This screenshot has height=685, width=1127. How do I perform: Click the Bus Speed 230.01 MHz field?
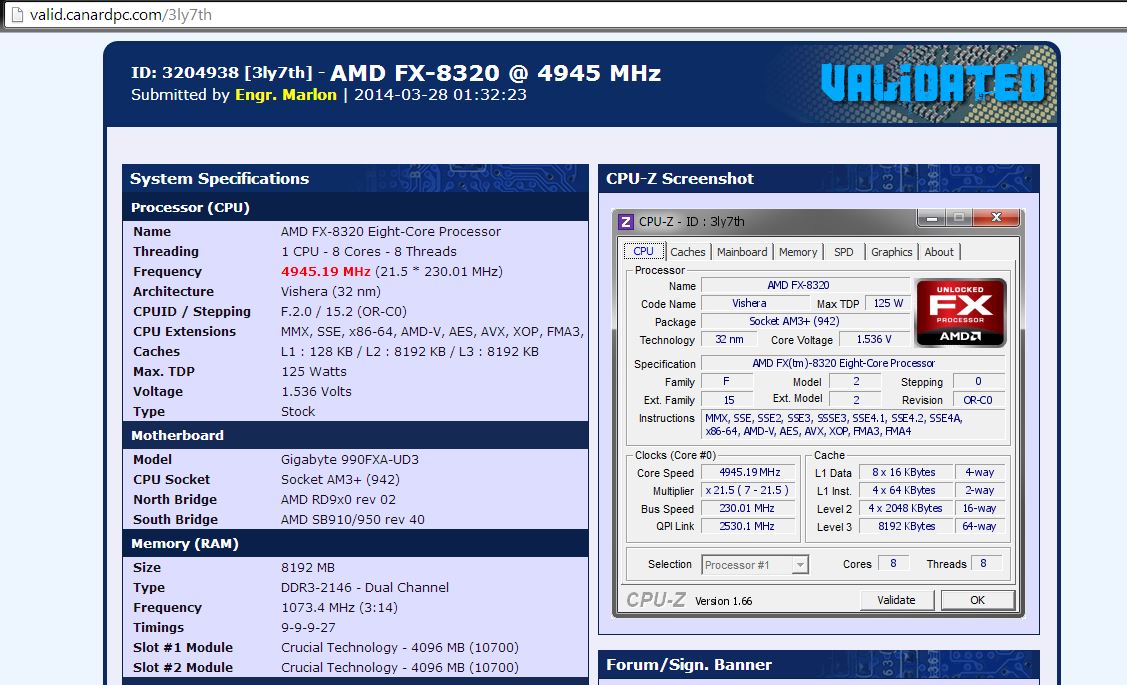(x=748, y=508)
